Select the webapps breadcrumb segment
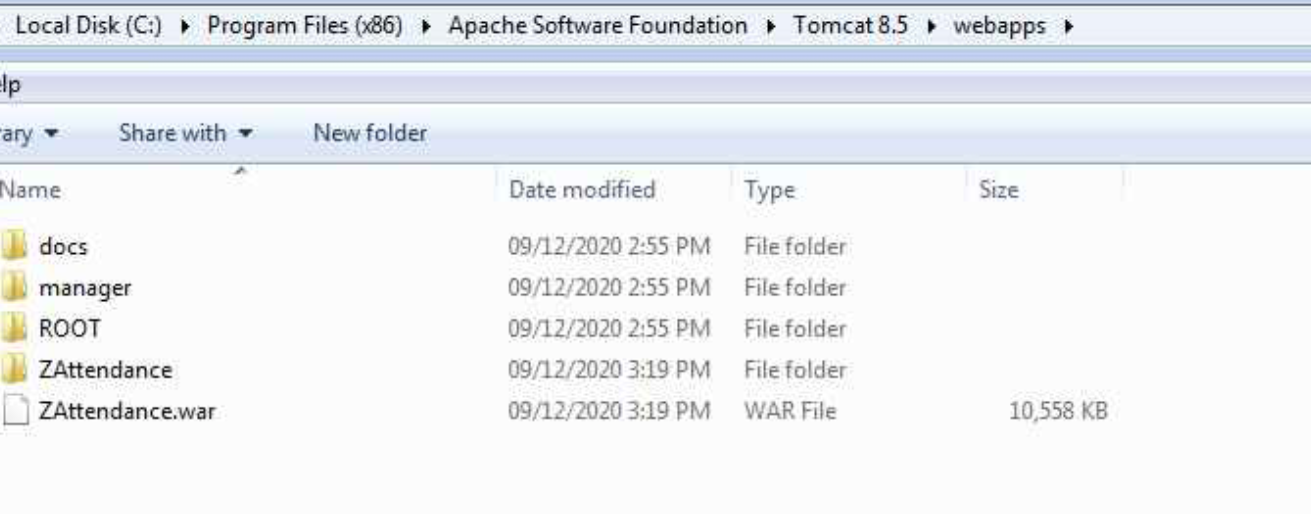The image size is (1311, 514). coord(999,27)
